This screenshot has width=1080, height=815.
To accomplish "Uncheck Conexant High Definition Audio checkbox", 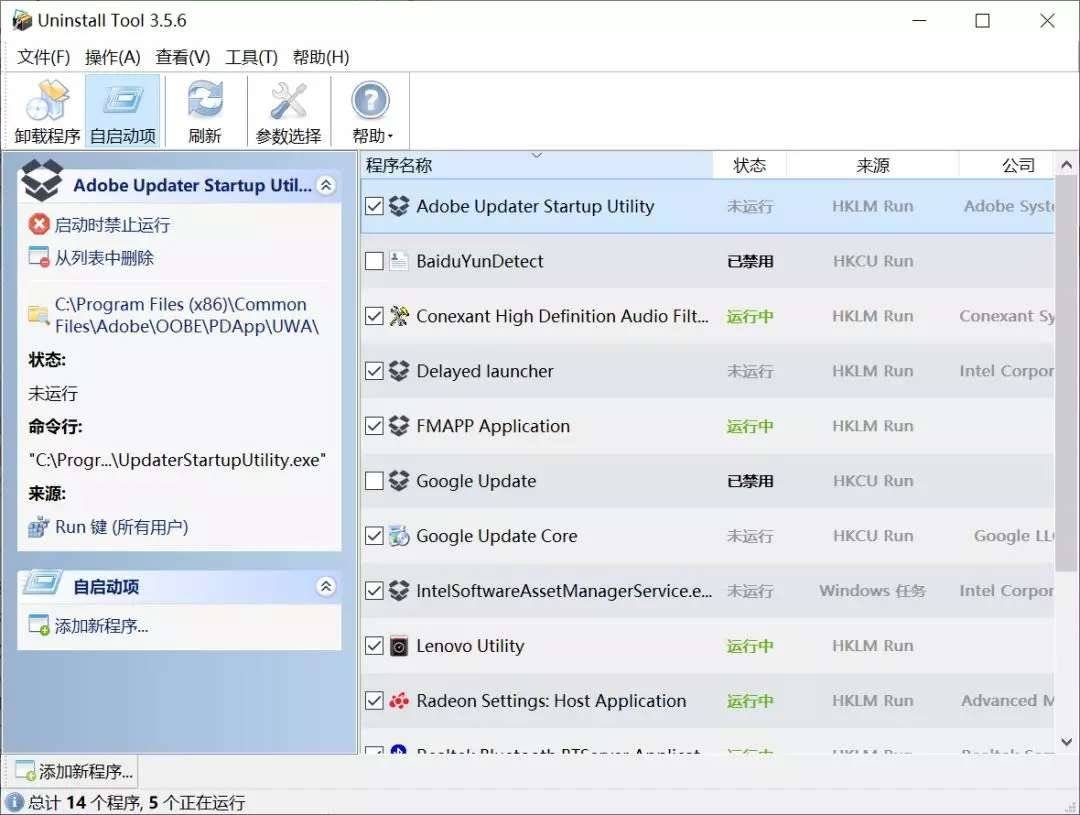I will [374, 316].
